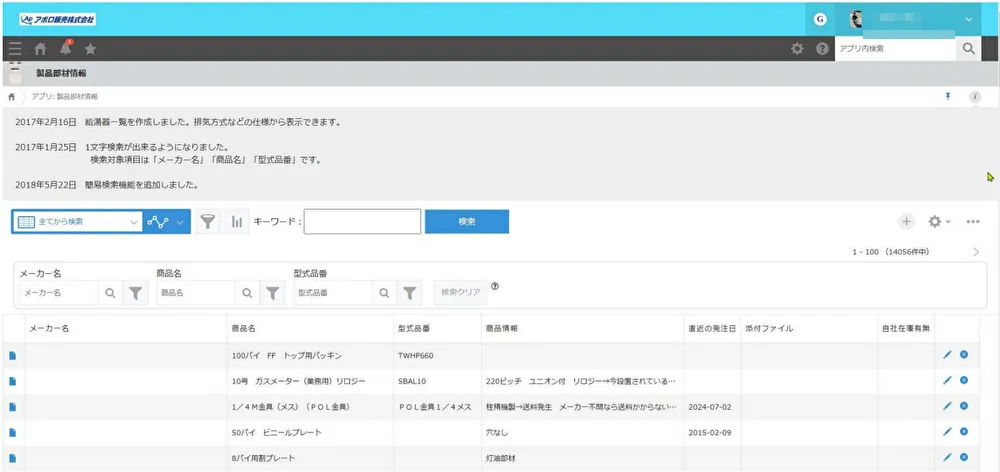Open the user account dropdown chevron
Viewport: 1000px width, 472px height.
pos(968,19)
